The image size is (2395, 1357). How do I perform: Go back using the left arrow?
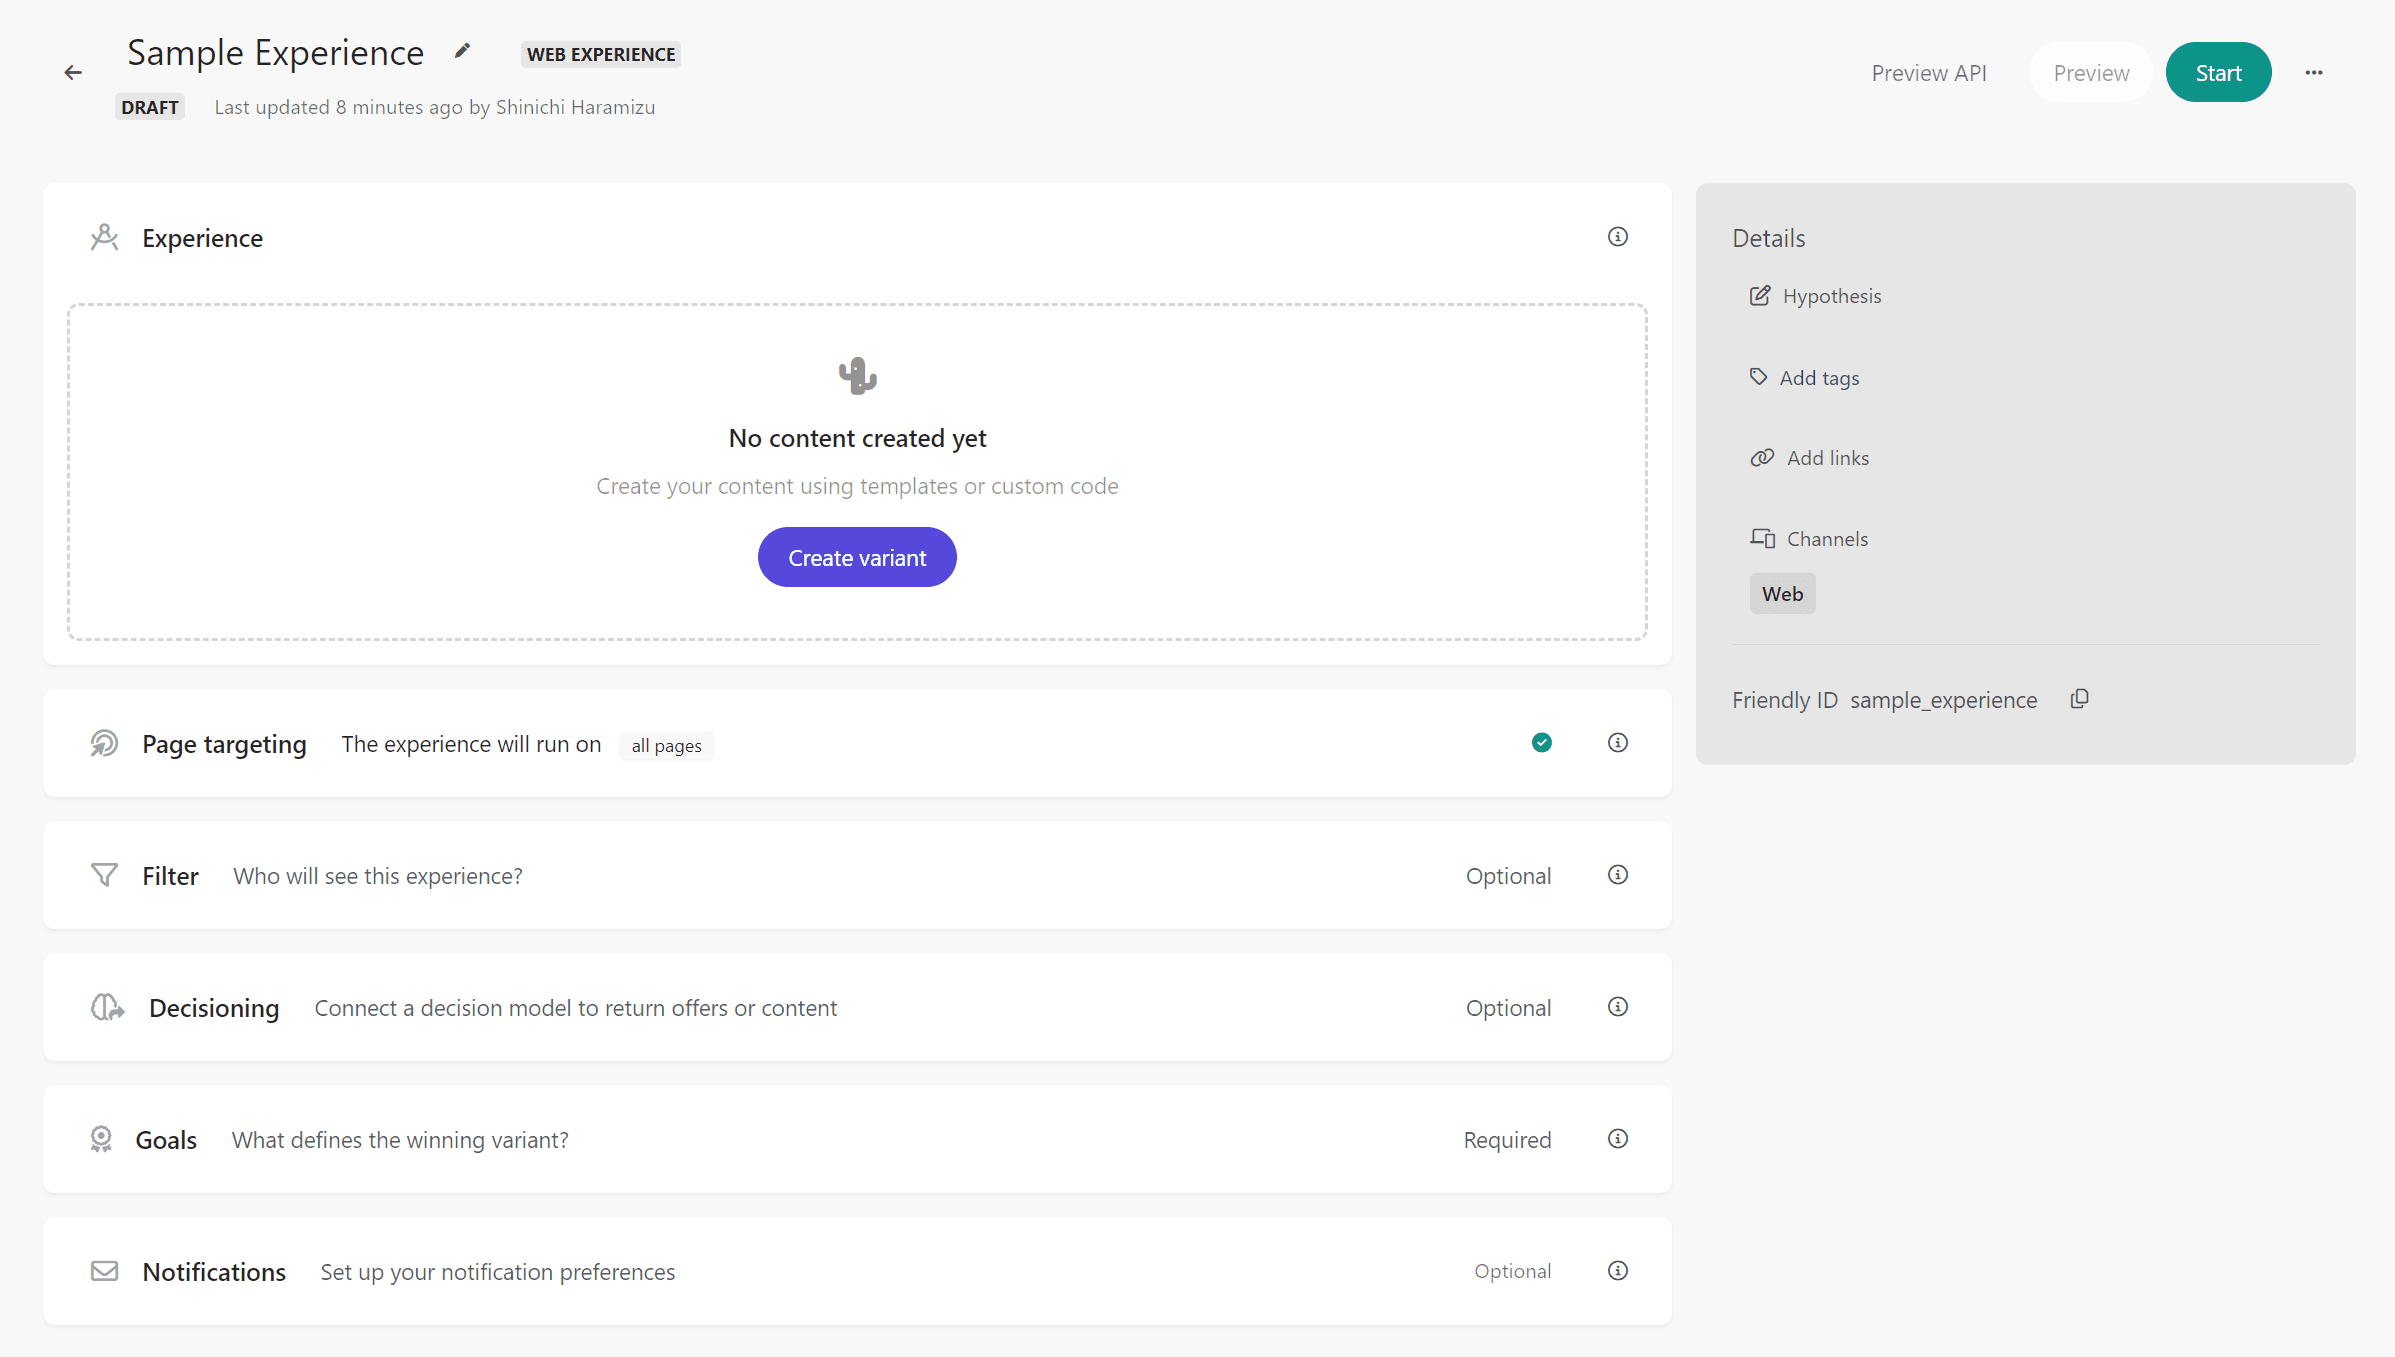(73, 73)
